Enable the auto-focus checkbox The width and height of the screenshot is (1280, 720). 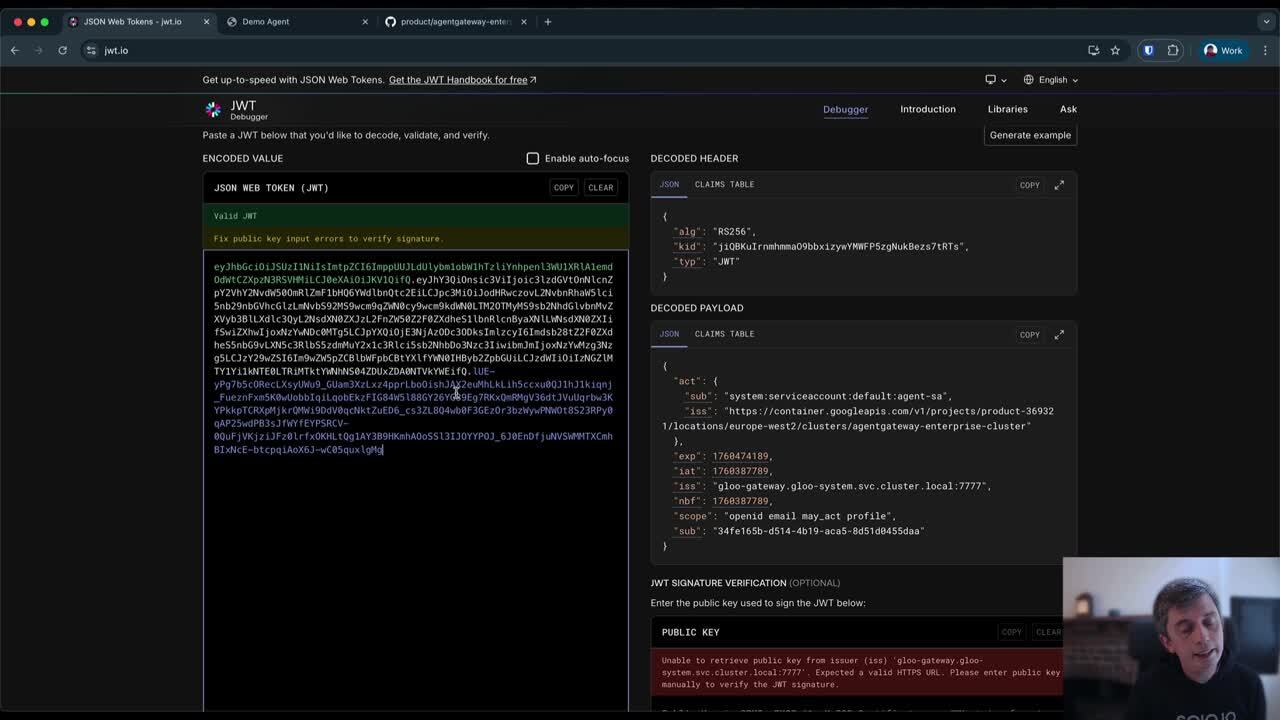tap(533, 158)
